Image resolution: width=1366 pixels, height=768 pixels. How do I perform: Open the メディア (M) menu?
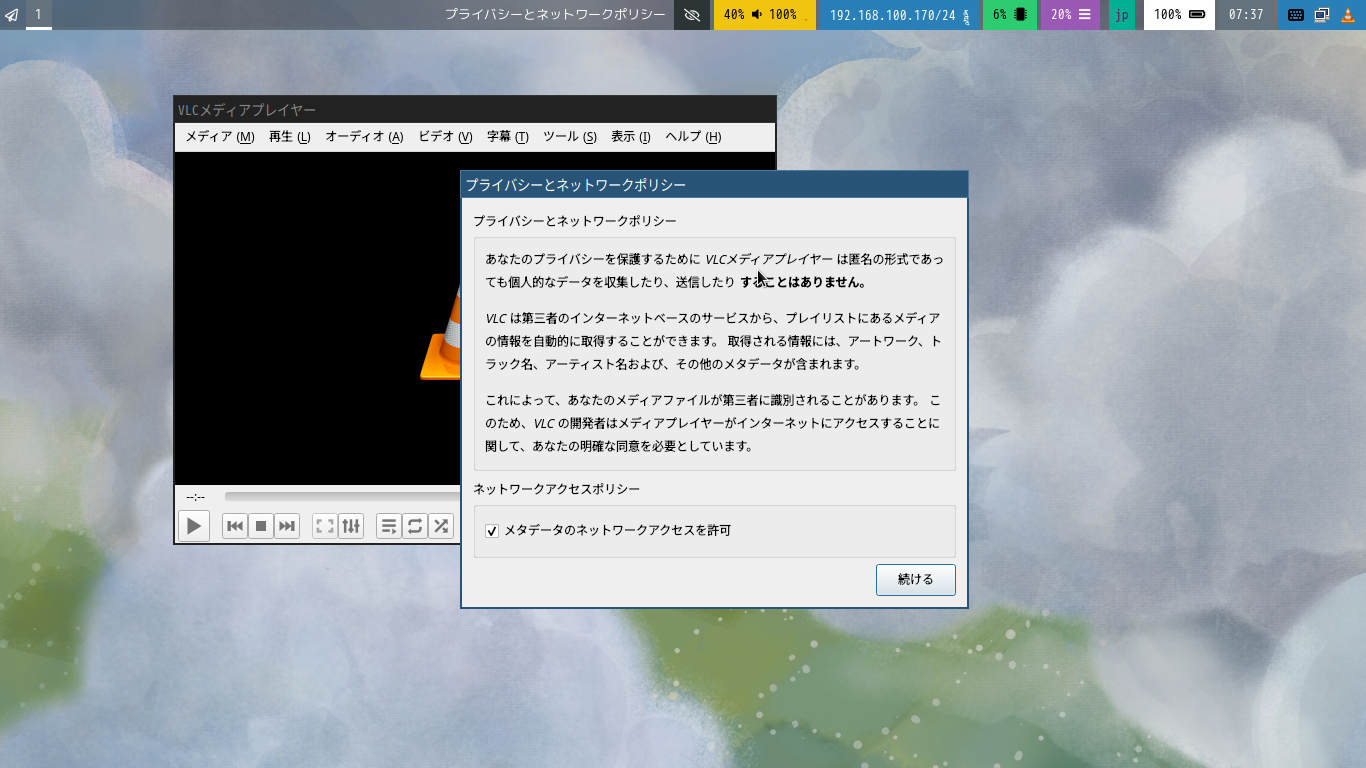tap(220, 137)
